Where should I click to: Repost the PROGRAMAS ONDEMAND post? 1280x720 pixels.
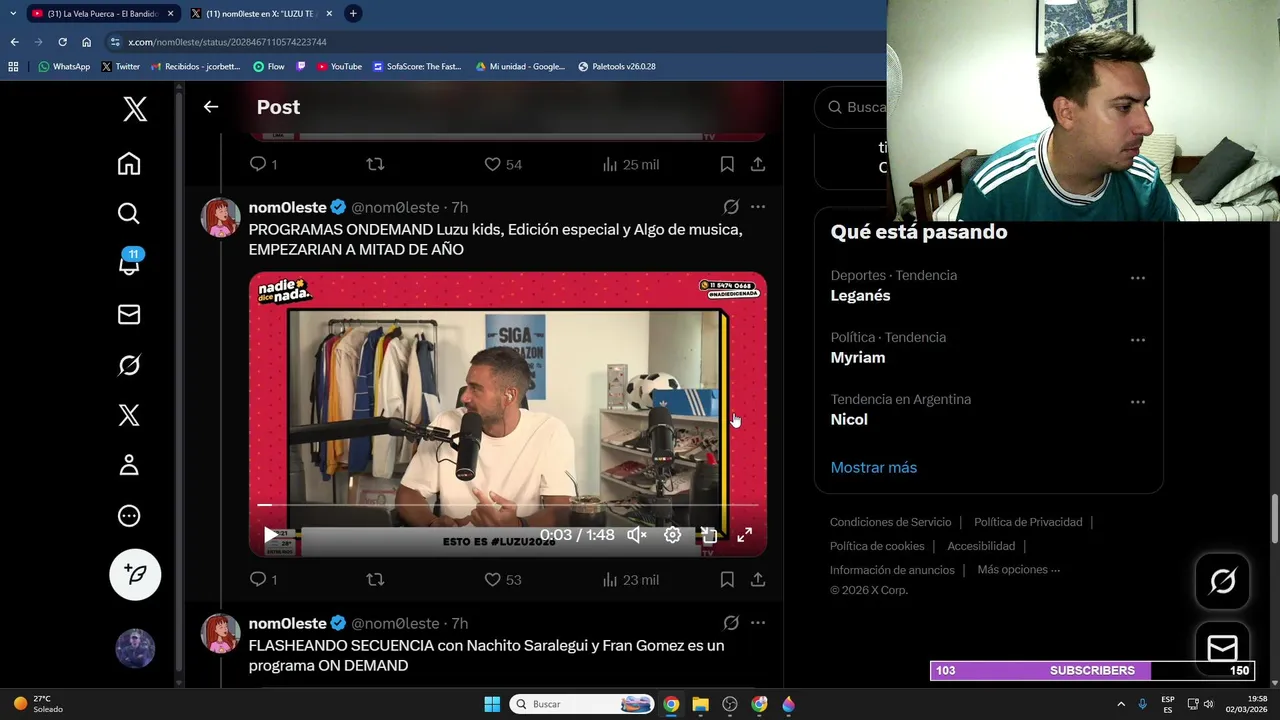(375, 579)
